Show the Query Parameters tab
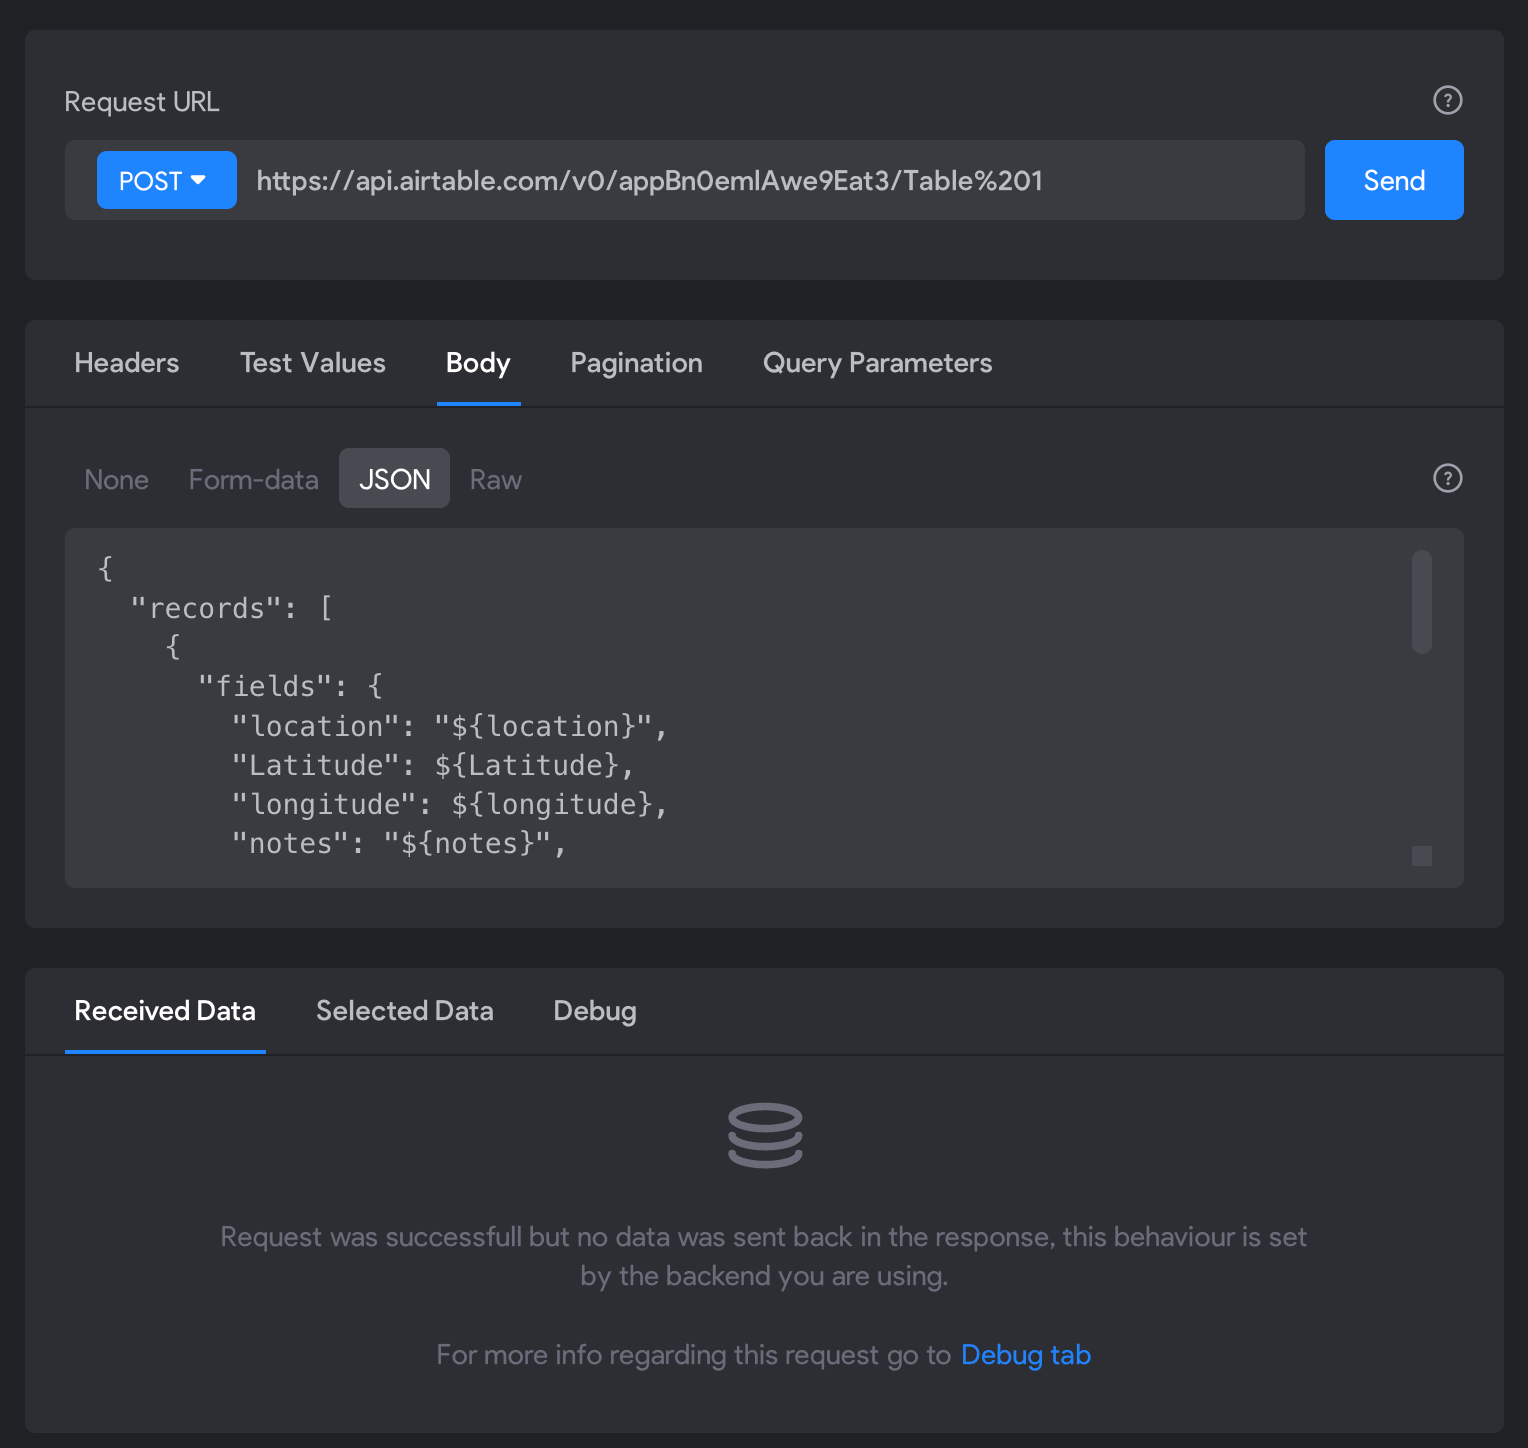This screenshot has height=1448, width=1528. coord(877,363)
